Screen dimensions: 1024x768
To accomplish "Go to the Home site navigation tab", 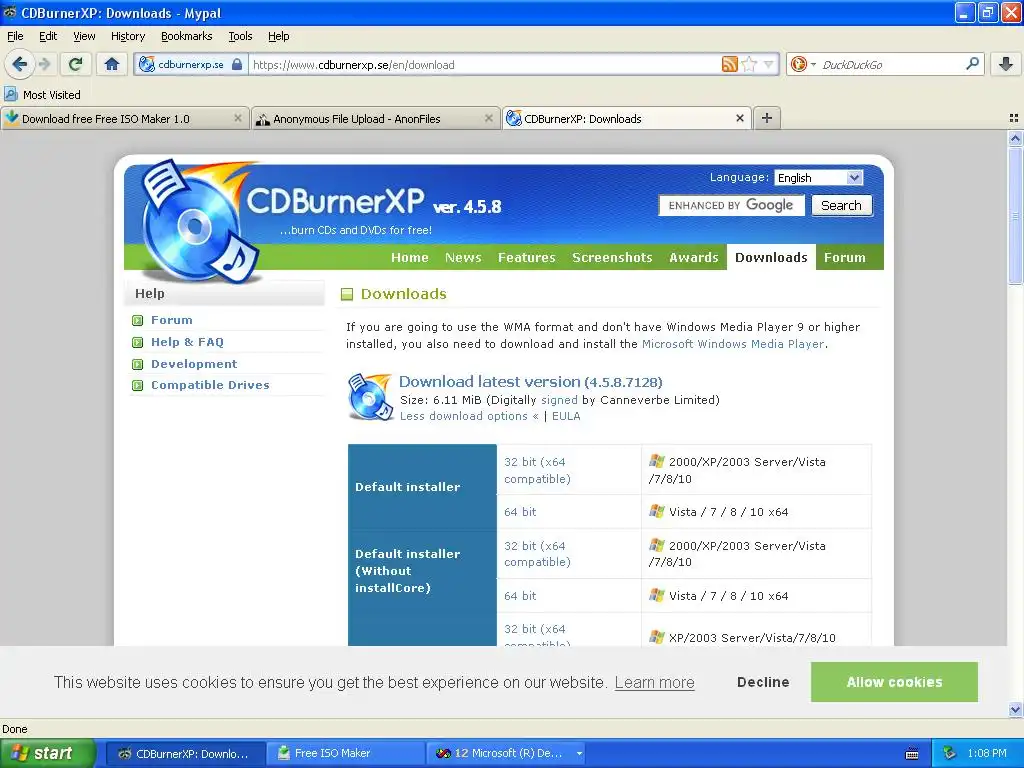I will 409,257.
